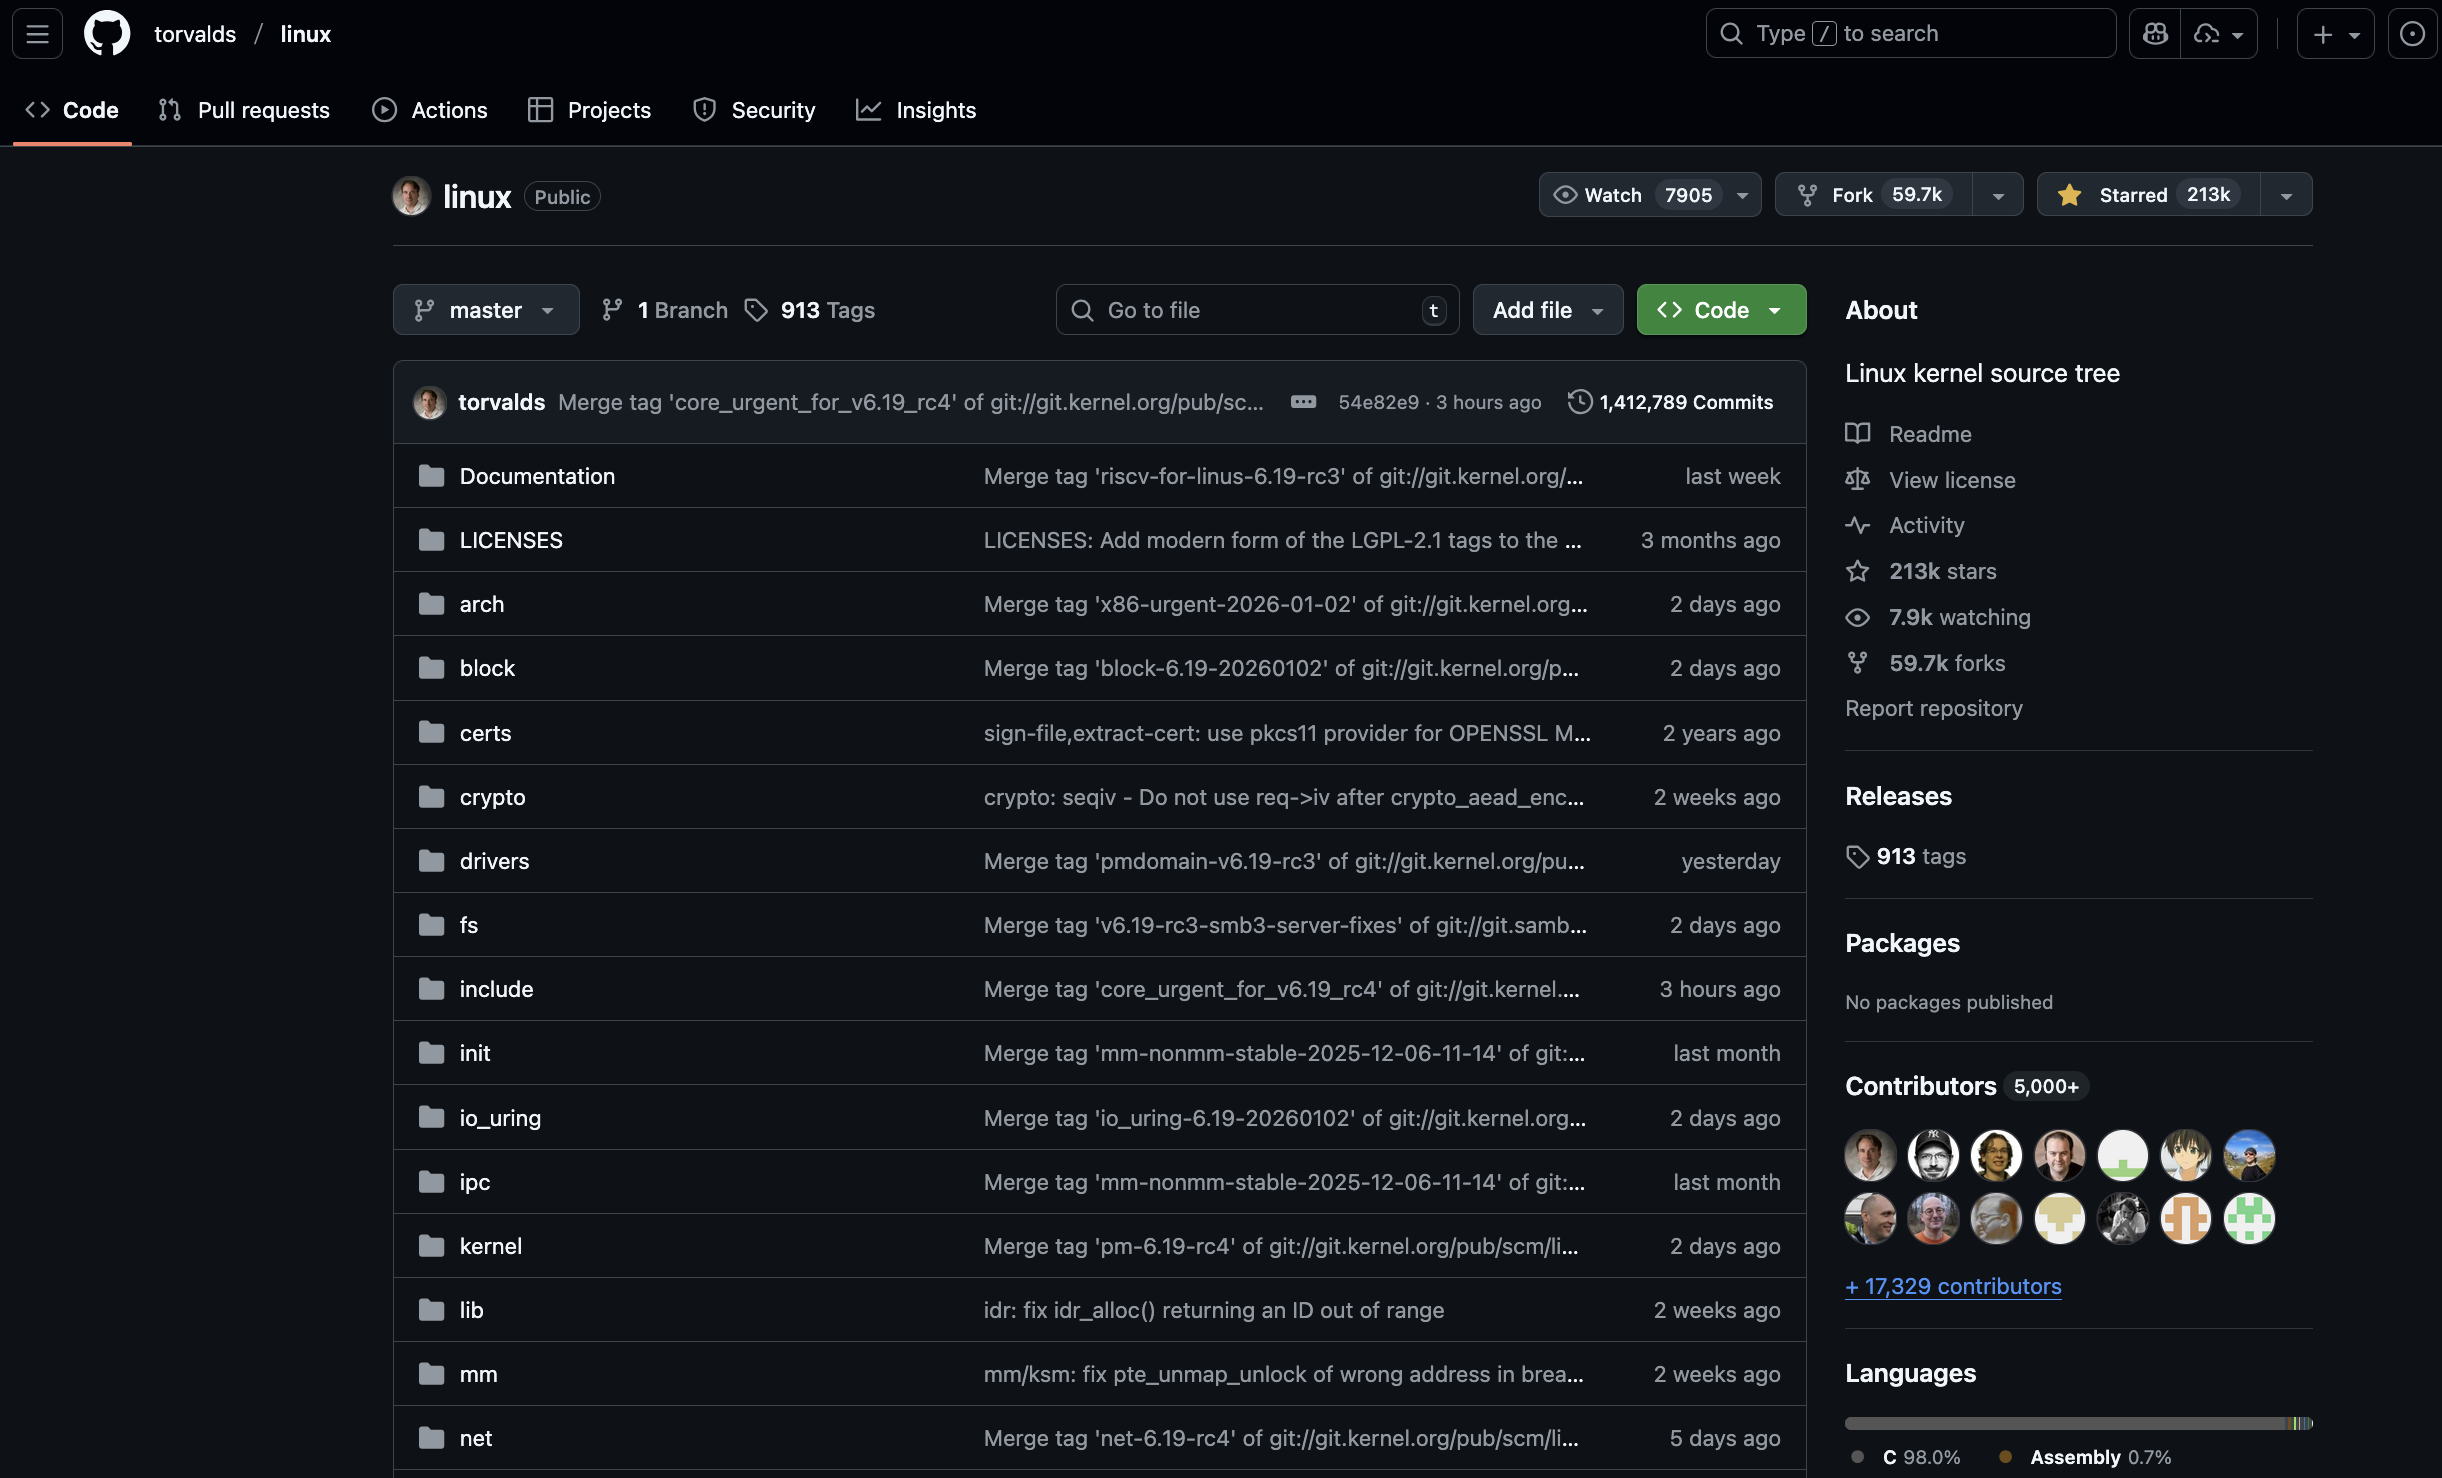
Task: Click the 913 Tags tag icon
Action: pos(756,310)
